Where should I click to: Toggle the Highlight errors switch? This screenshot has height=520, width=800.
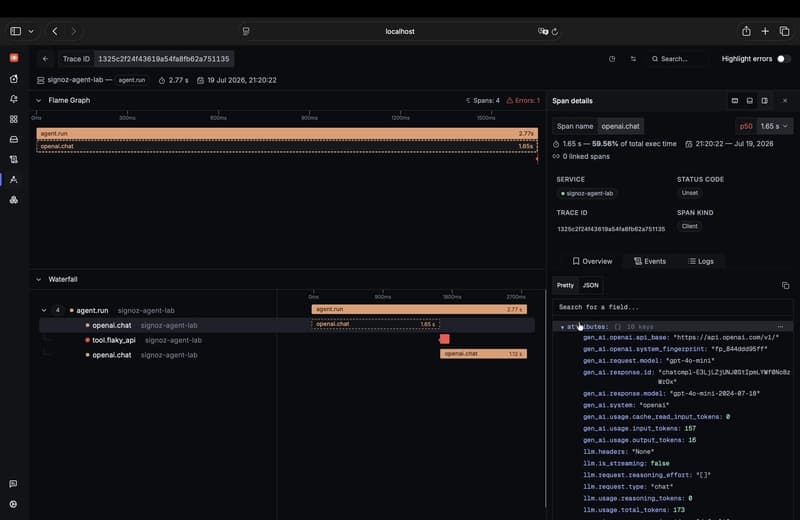783,59
